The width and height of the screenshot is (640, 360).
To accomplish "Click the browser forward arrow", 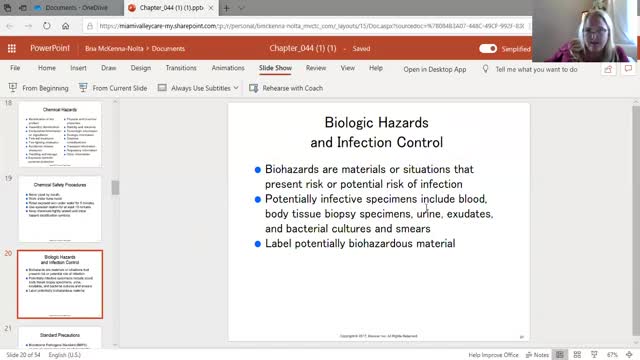I will tap(28, 26).
